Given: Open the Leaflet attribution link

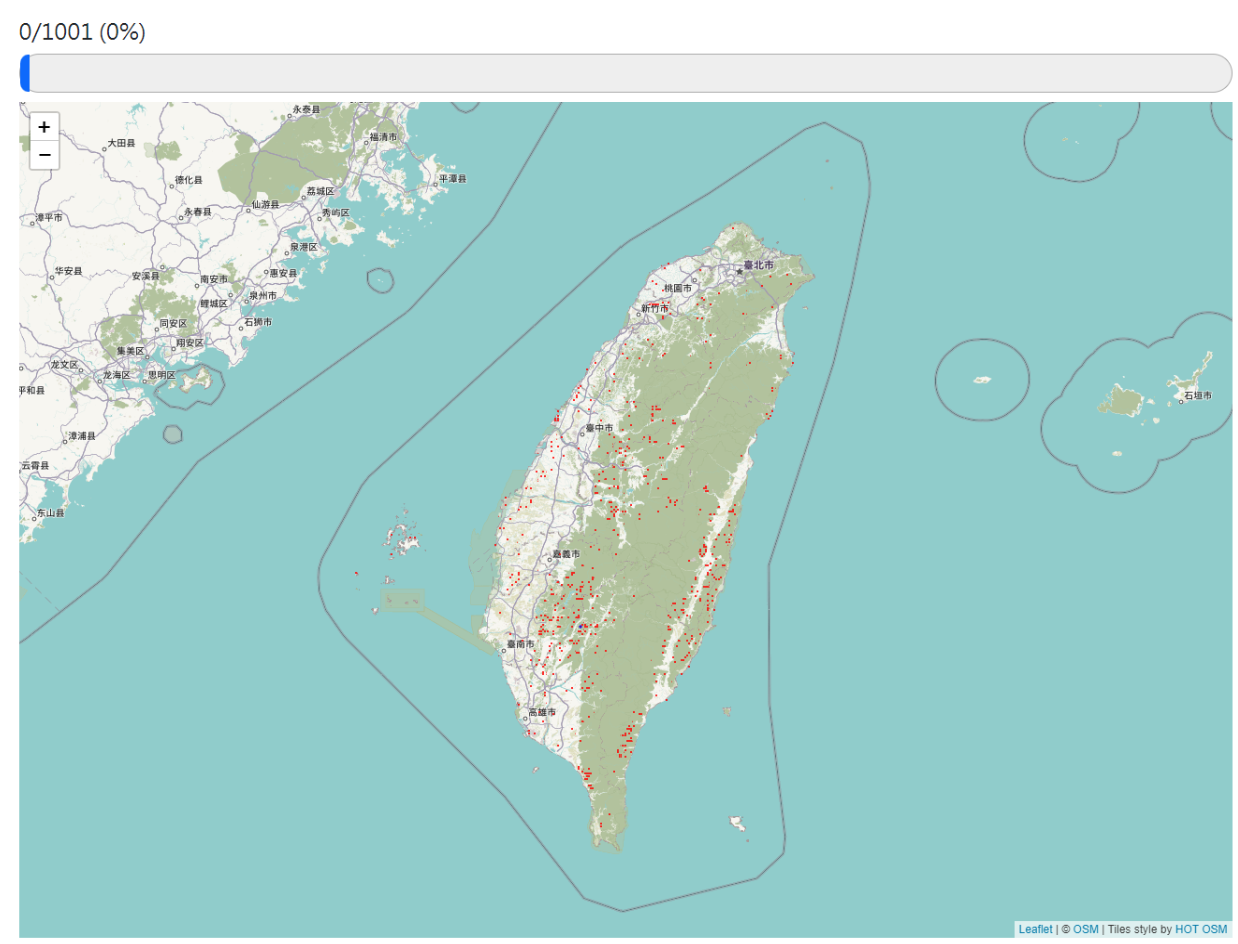Looking at the screenshot, I should point(1034,929).
